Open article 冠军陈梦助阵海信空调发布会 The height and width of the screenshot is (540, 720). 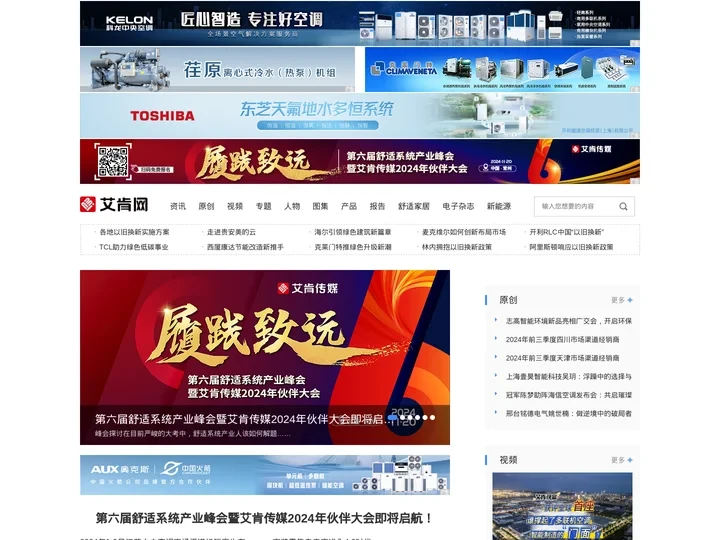568,395
